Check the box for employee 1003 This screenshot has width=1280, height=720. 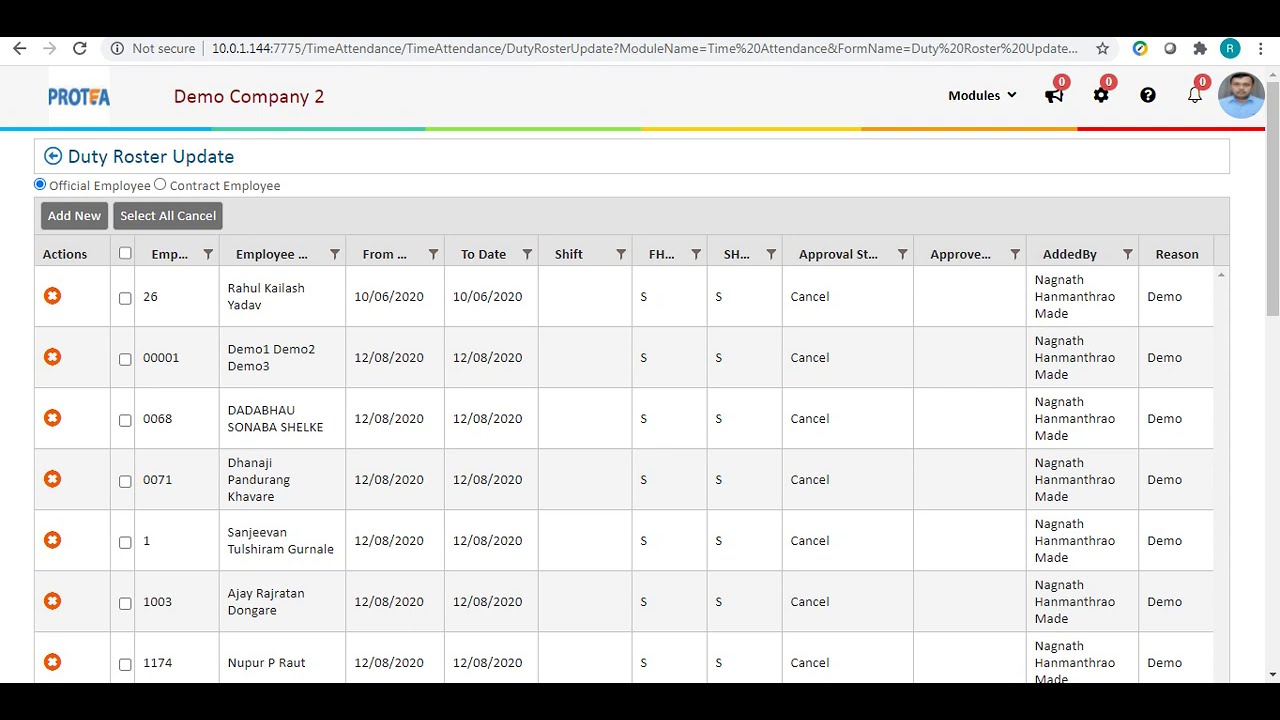click(125, 603)
